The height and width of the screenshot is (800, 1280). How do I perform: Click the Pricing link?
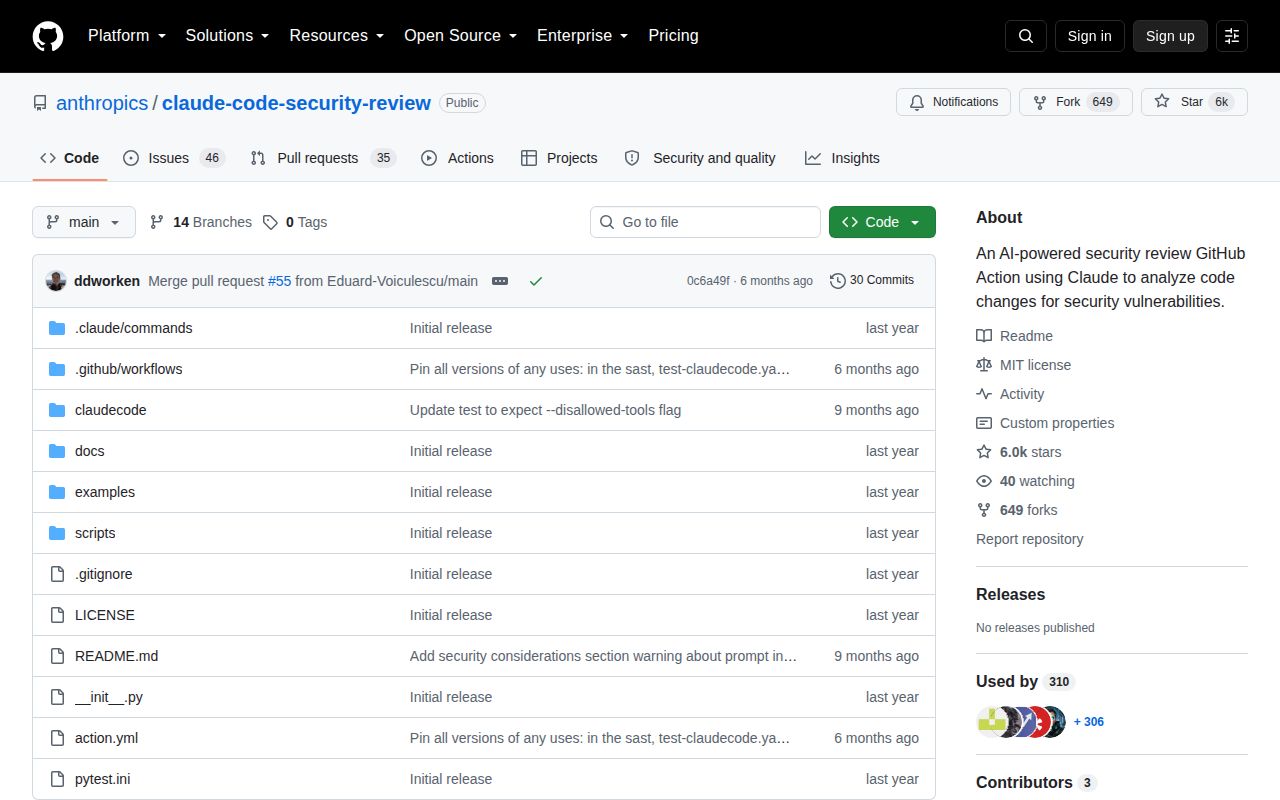click(x=673, y=35)
